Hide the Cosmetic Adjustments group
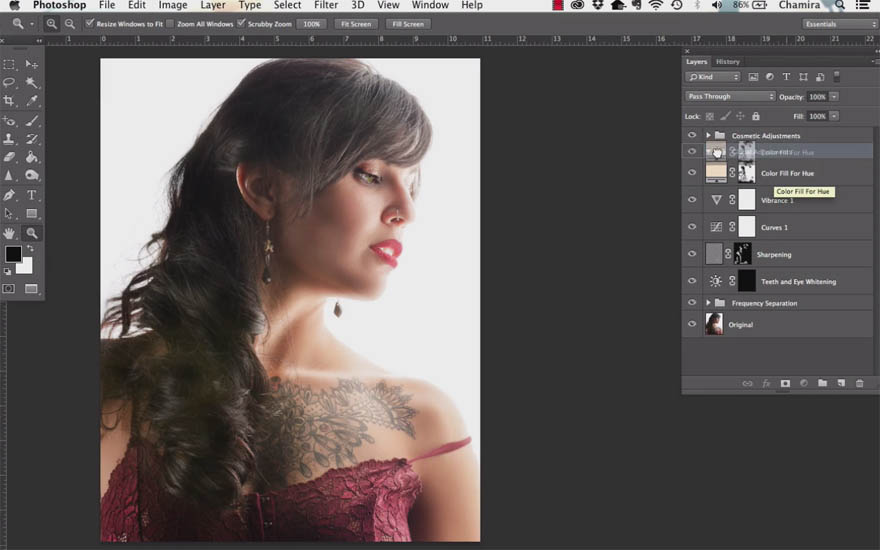 691,135
